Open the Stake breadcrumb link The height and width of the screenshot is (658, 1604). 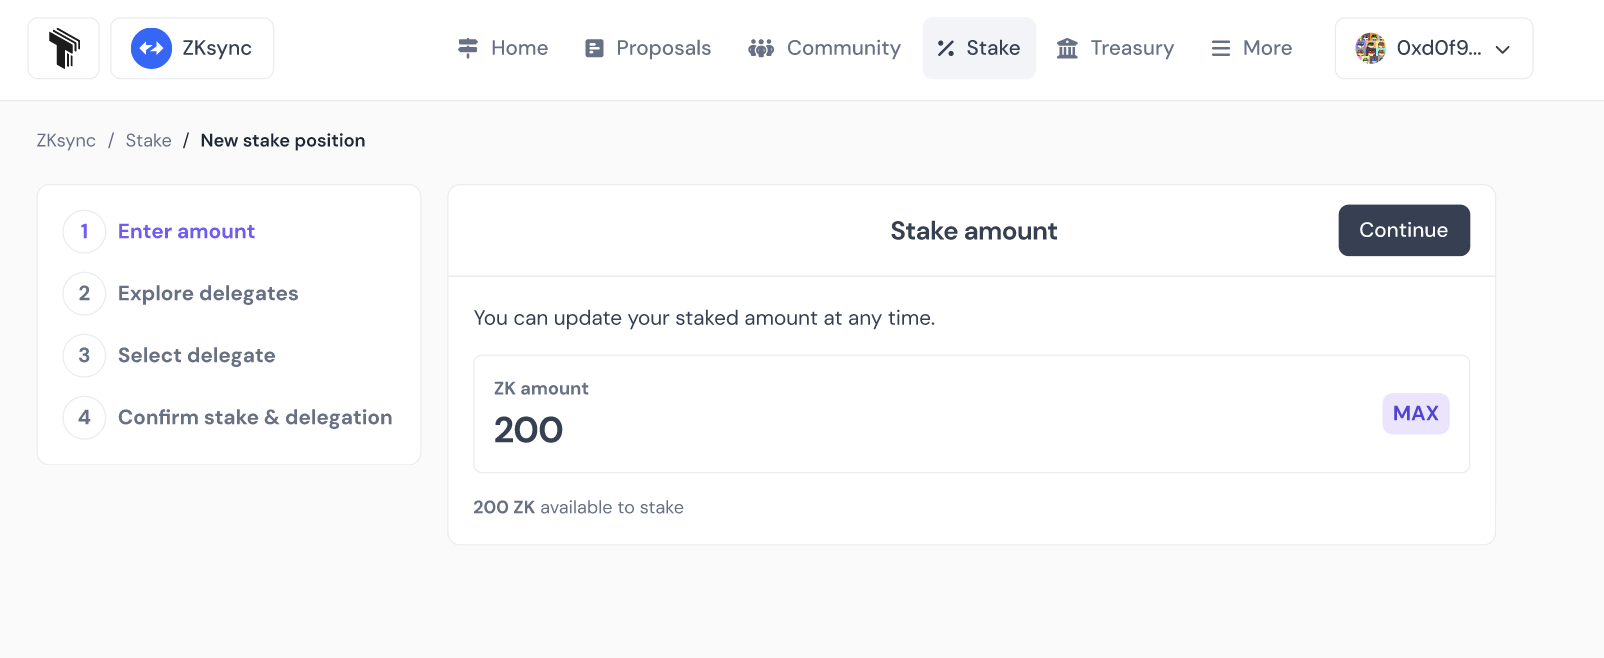(148, 141)
